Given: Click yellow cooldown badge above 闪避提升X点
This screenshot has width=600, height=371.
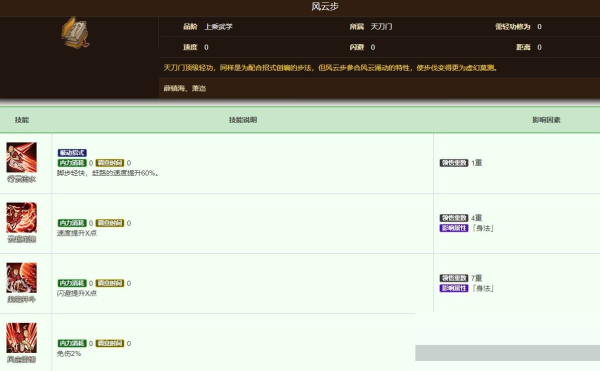Looking at the screenshot, I should pos(110,283).
